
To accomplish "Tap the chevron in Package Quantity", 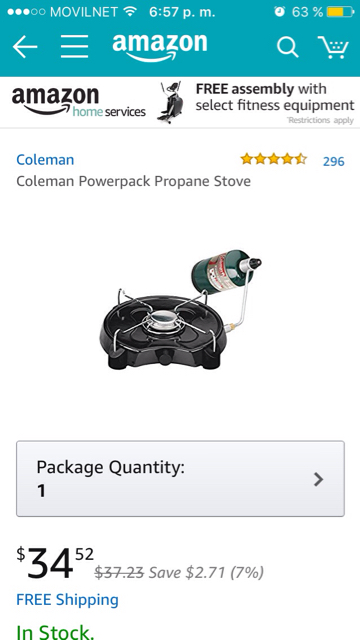I will [318, 479].
